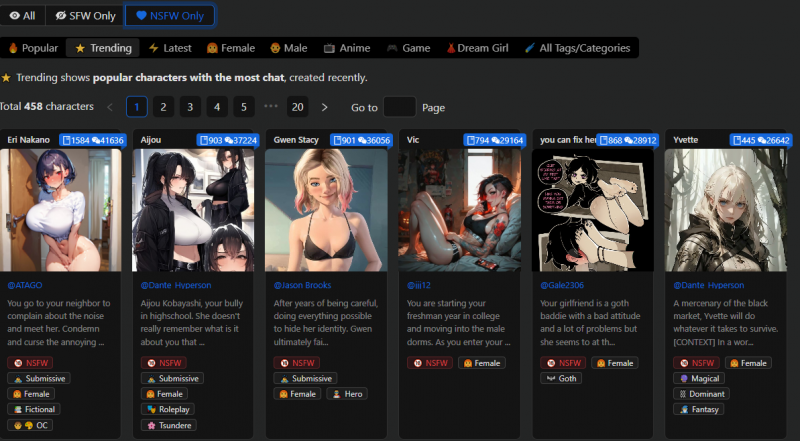Toggle the NSFW Only filter
Viewport: 800px width, 441px height.
coord(170,16)
